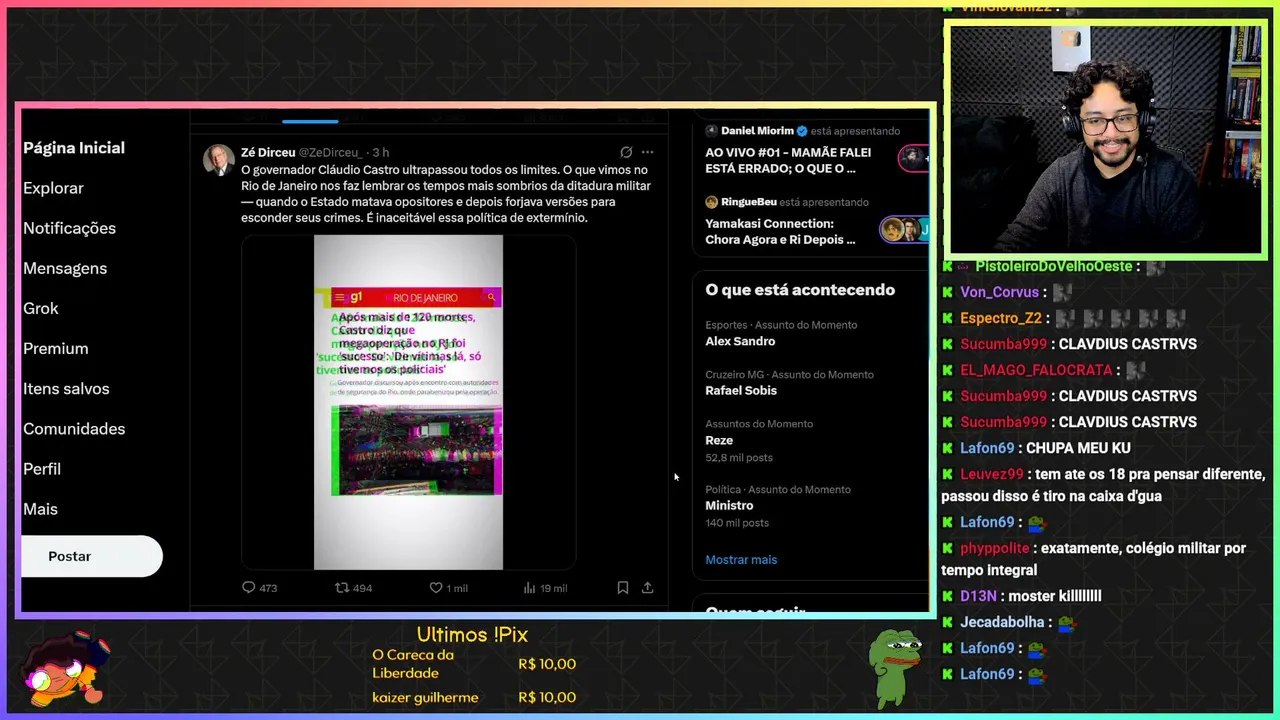Viewport: 1280px width, 720px height.
Task: Select Premium in the sidebar
Action: click(x=56, y=348)
